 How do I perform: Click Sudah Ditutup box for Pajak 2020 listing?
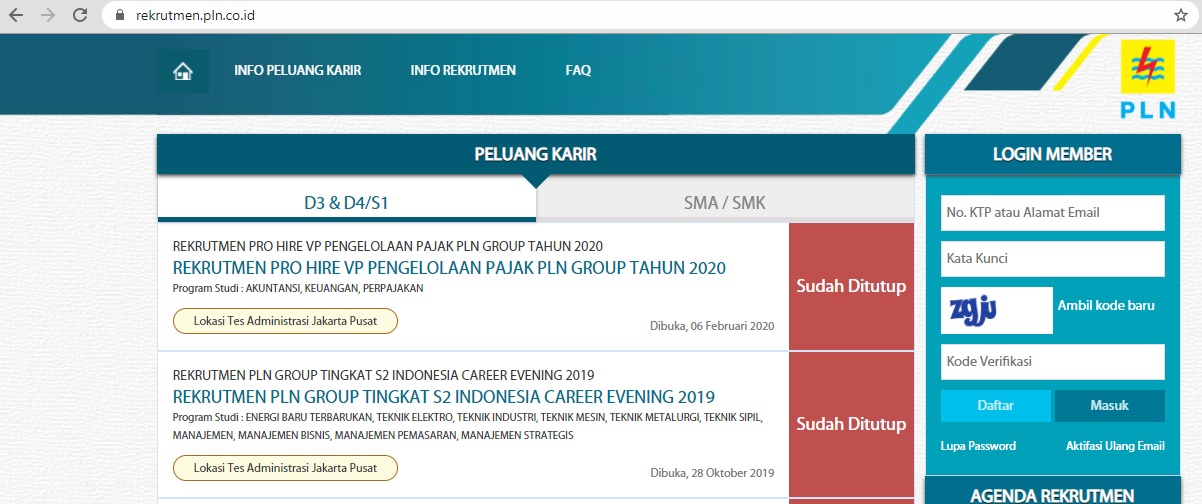coord(851,286)
